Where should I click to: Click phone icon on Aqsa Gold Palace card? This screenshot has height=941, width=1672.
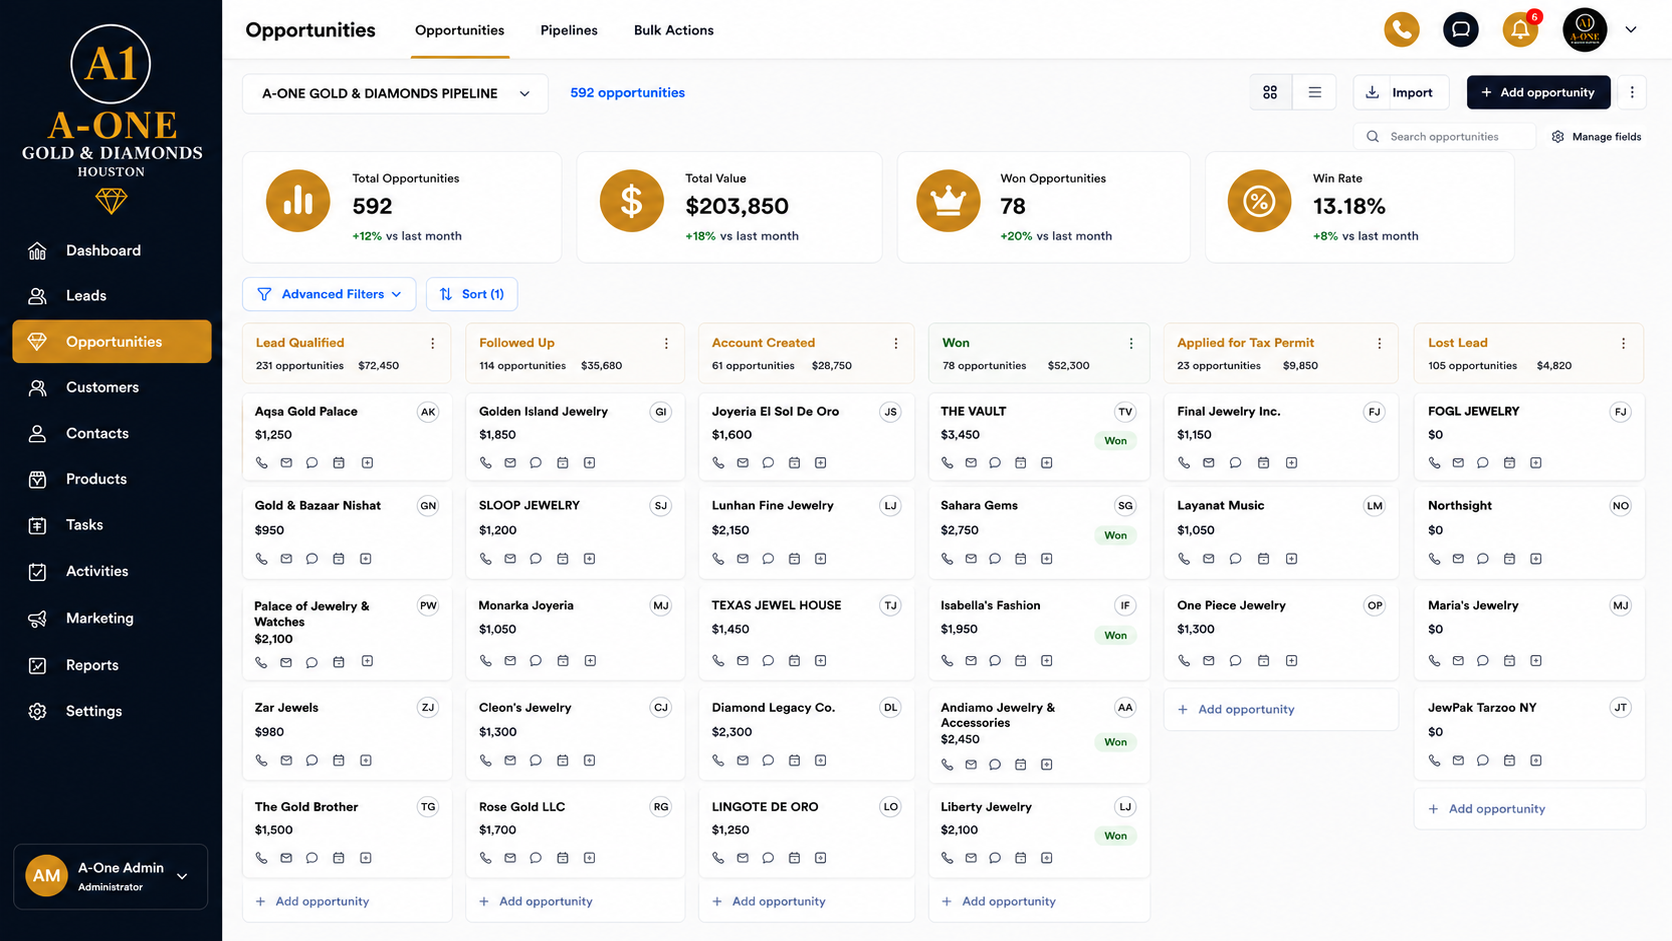tap(262, 463)
